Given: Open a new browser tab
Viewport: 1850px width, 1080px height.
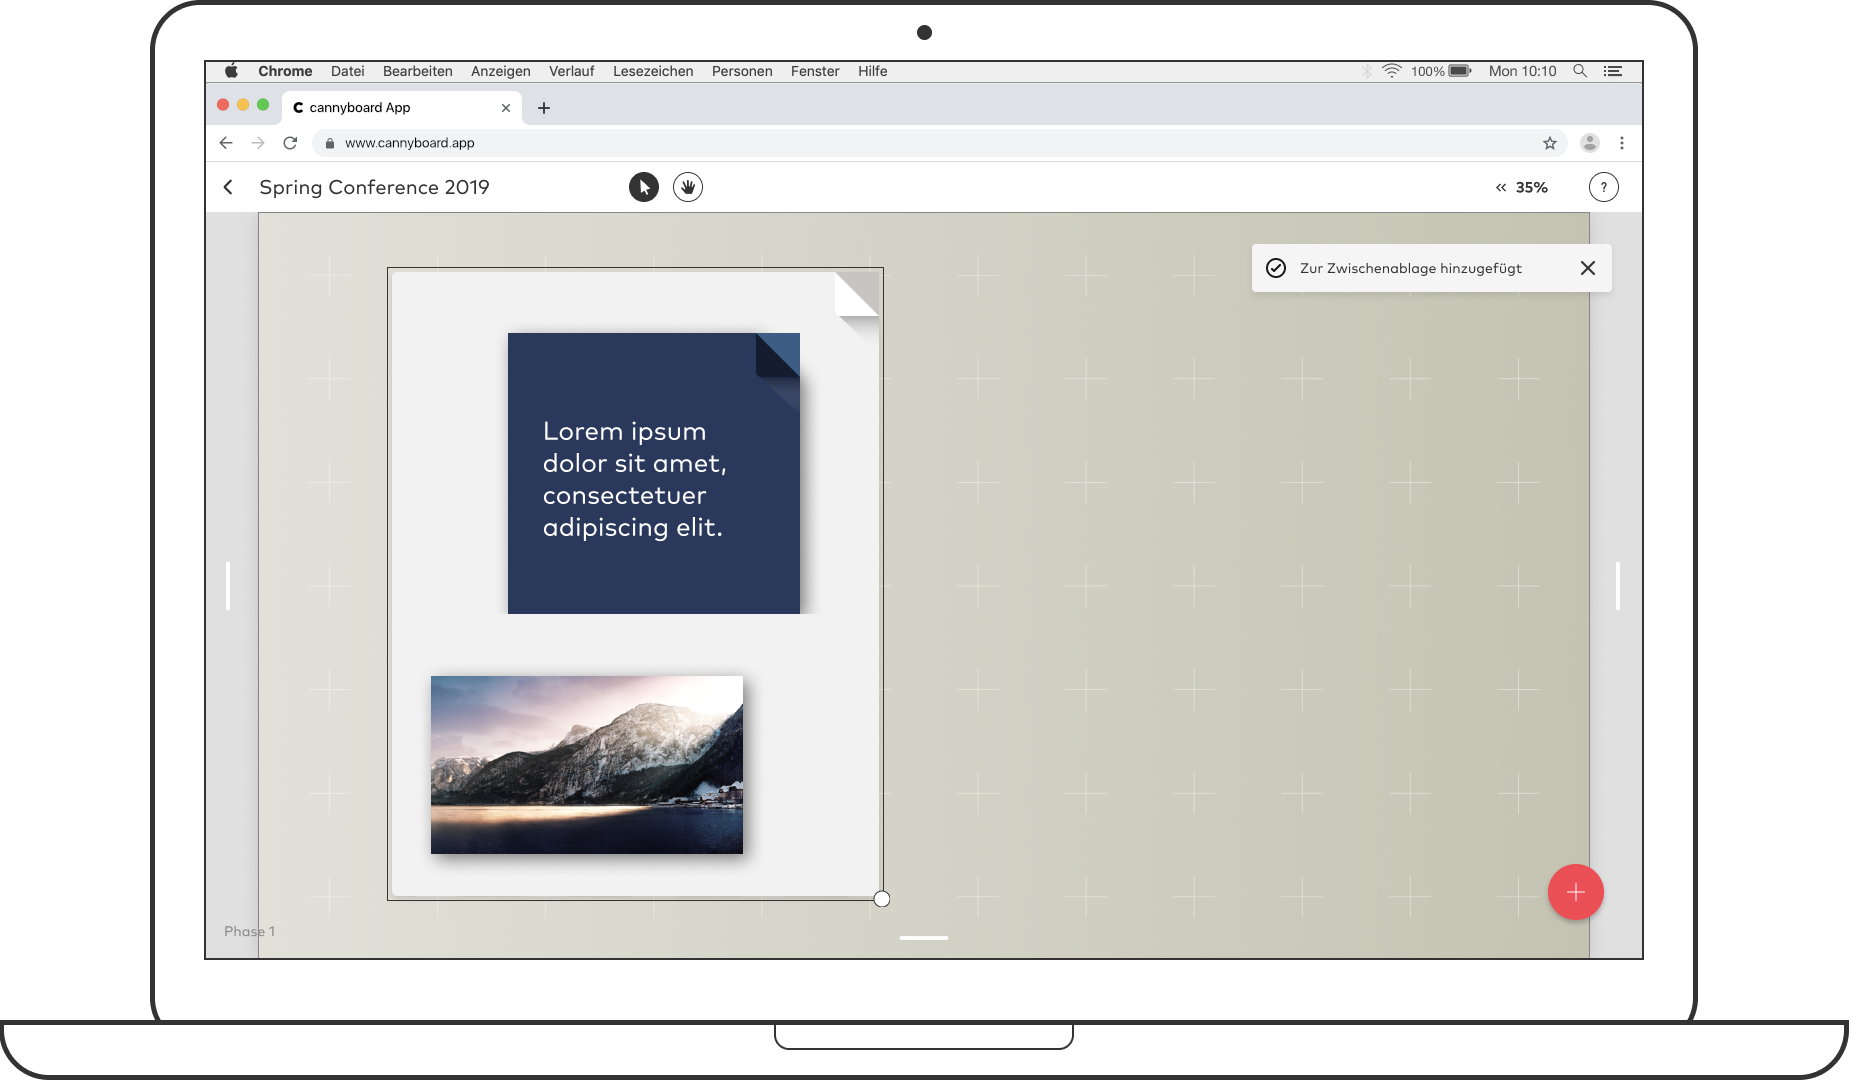Looking at the screenshot, I should point(544,108).
